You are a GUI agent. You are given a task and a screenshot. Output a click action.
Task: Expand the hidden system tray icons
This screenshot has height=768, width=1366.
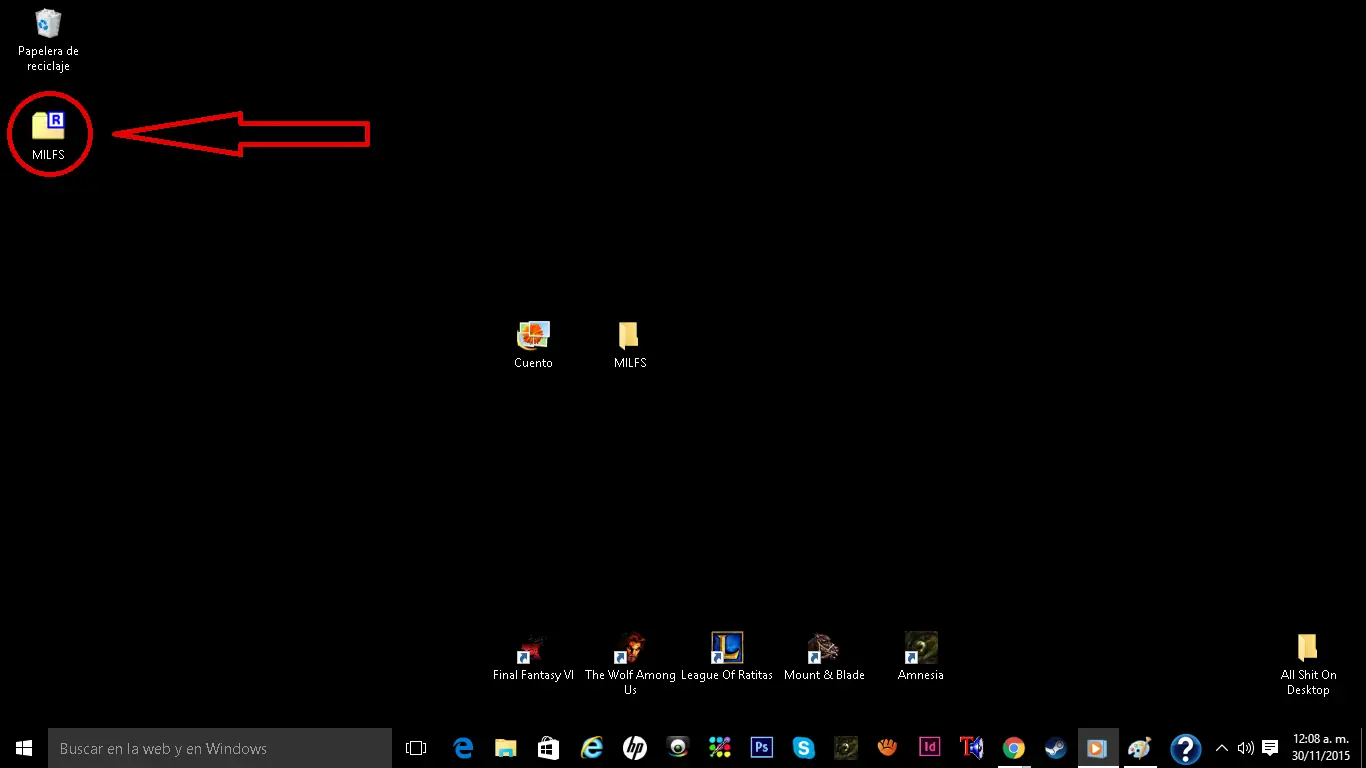tap(1222, 748)
